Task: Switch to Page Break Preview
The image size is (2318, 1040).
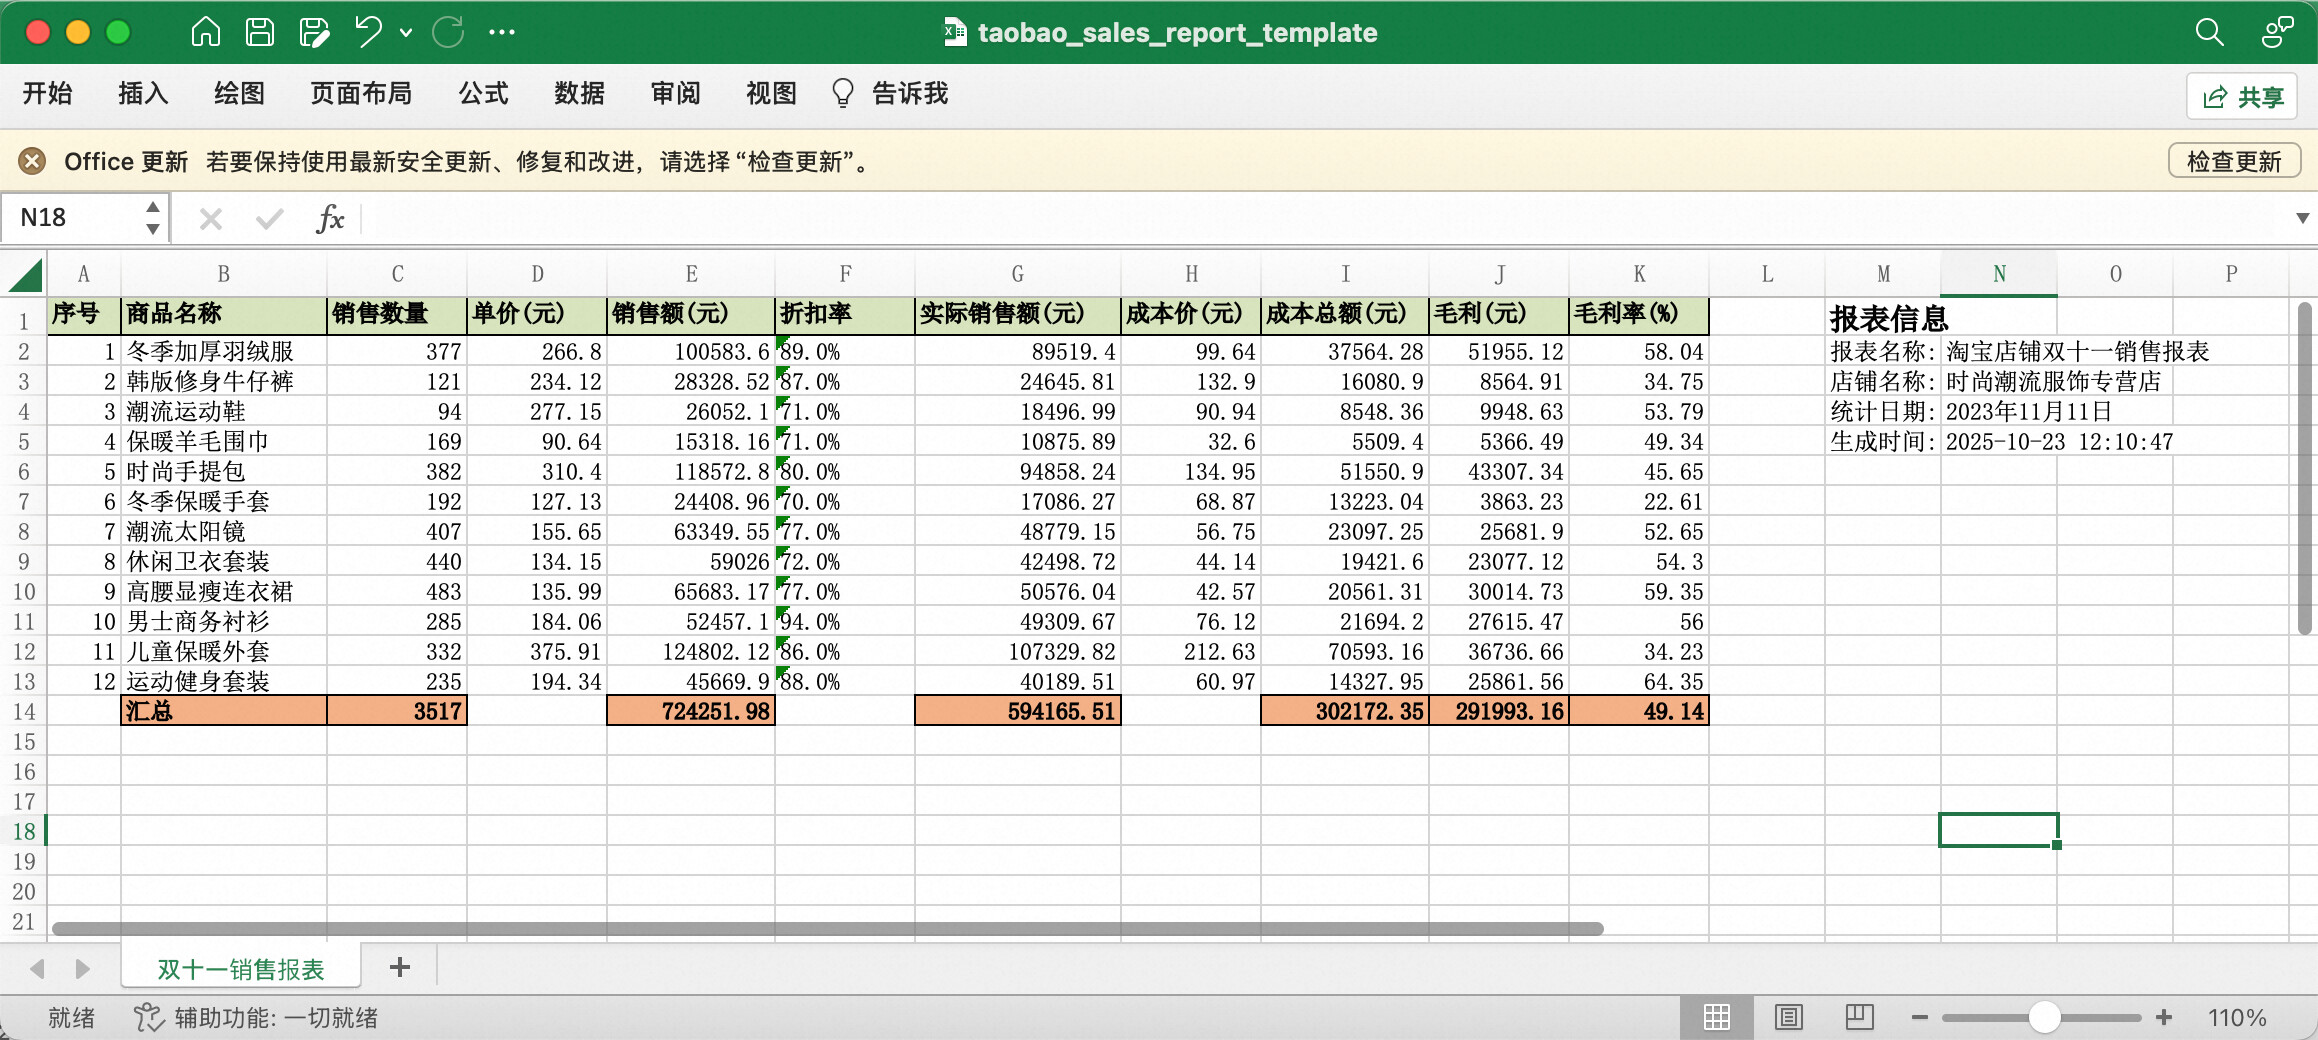Action: 1859,1018
